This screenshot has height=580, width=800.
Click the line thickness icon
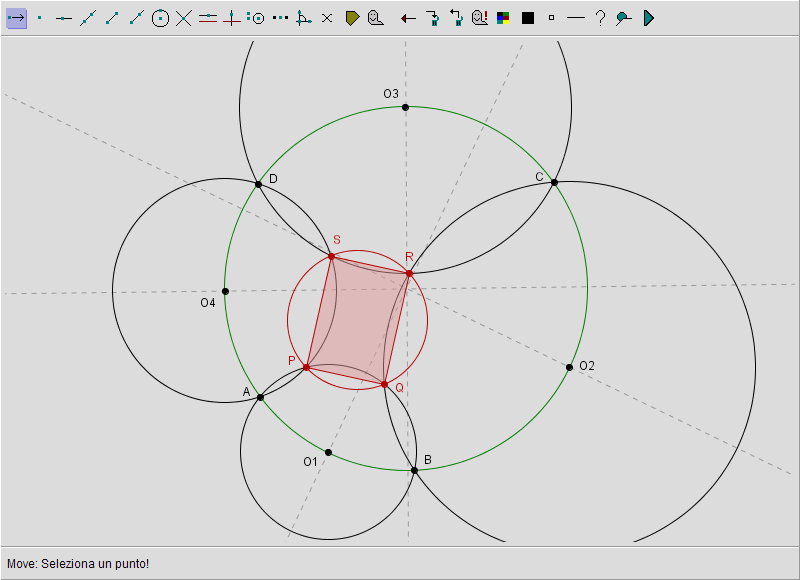tap(576, 18)
